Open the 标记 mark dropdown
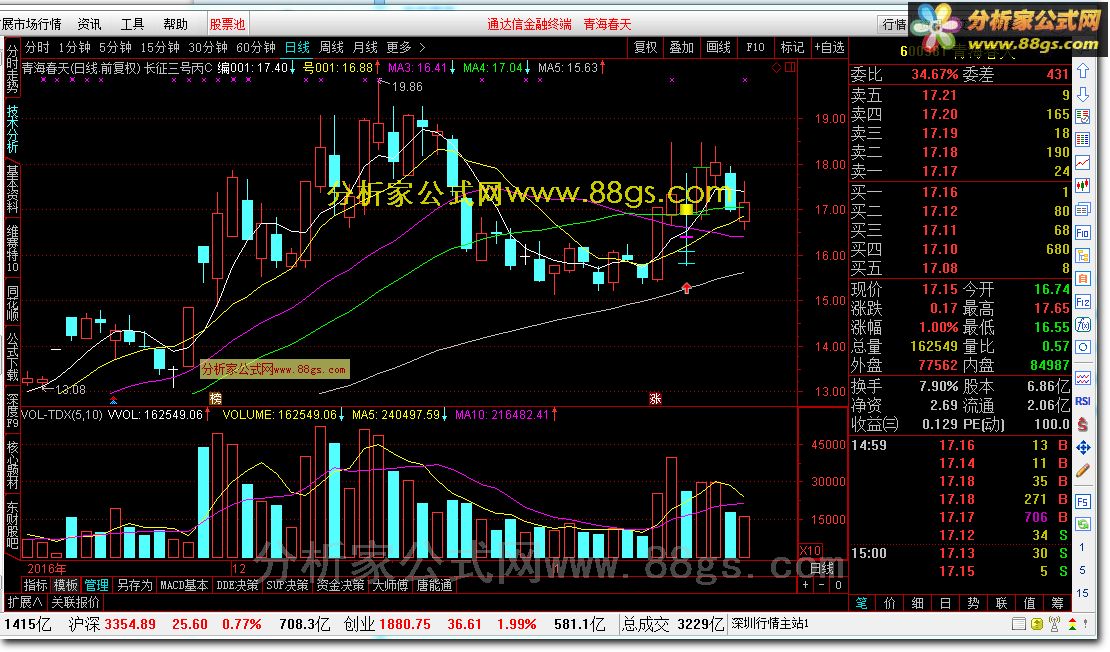Image resolution: width=1110 pixels, height=652 pixels. 792,47
